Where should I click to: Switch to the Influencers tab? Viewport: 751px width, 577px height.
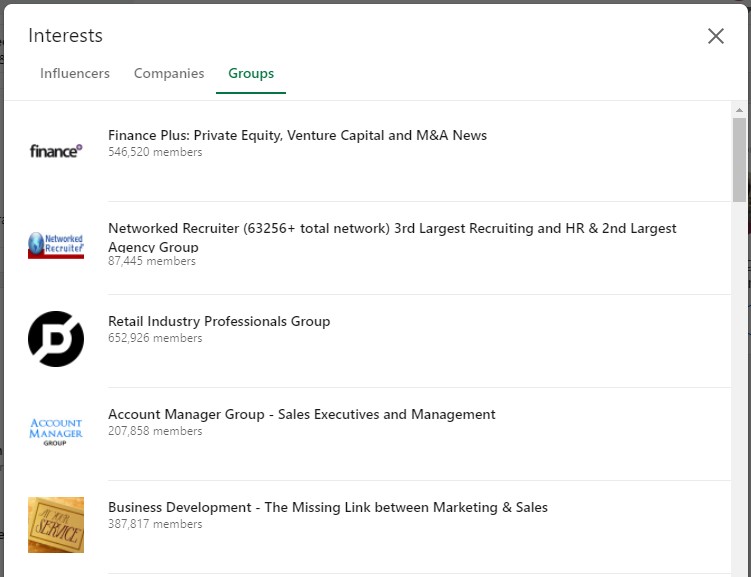pyautogui.click(x=75, y=73)
